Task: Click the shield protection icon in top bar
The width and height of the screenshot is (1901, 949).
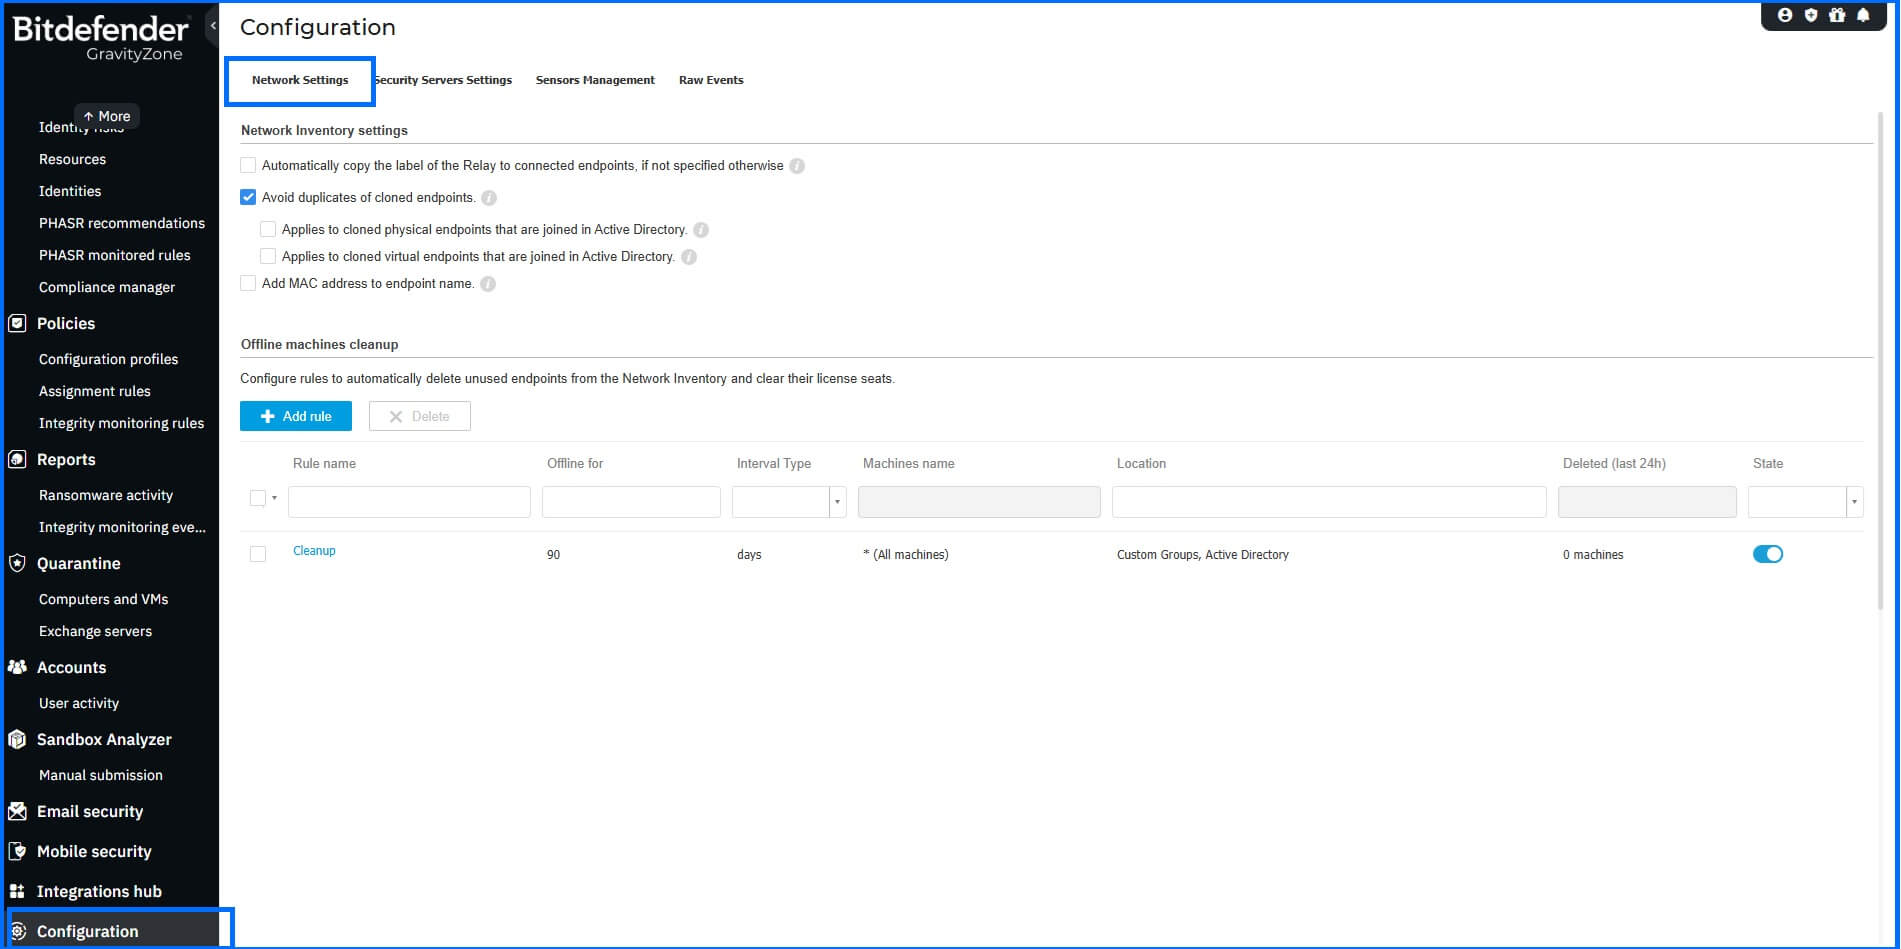Action: 1811,15
